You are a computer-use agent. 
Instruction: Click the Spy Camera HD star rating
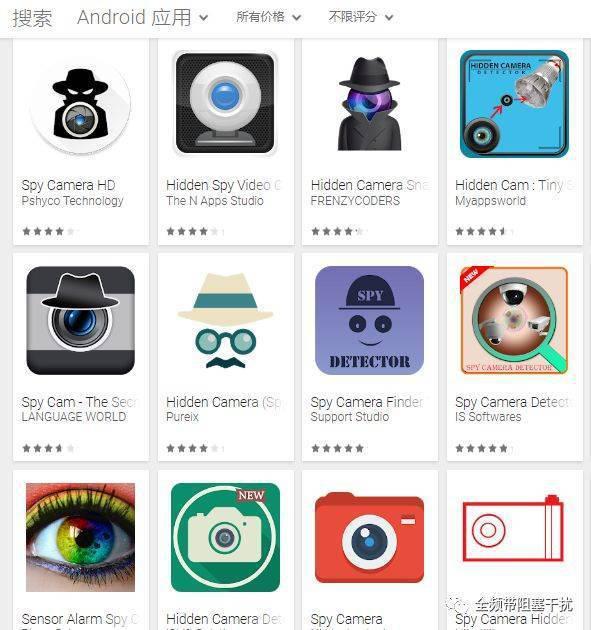click(x=48, y=231)
